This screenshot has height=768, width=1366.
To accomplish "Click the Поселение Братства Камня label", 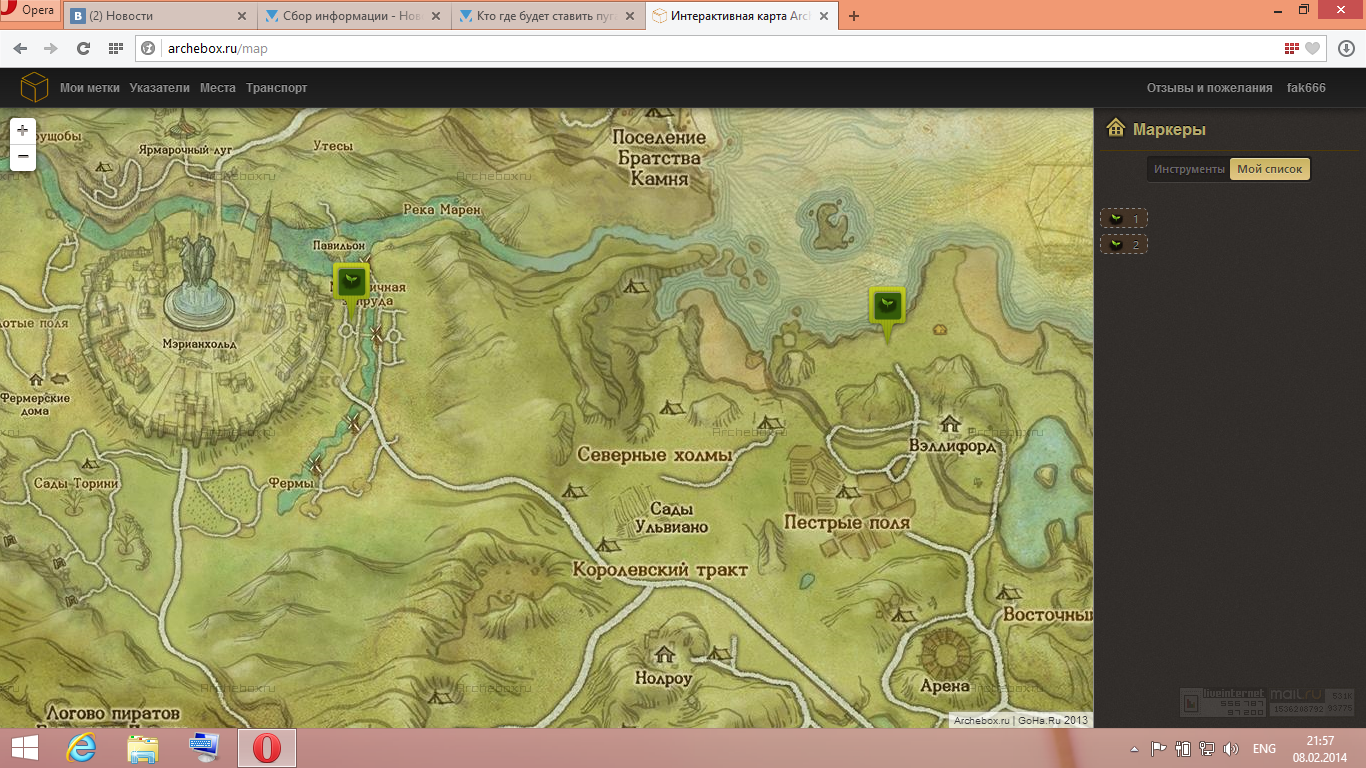I will coord(659,158).
